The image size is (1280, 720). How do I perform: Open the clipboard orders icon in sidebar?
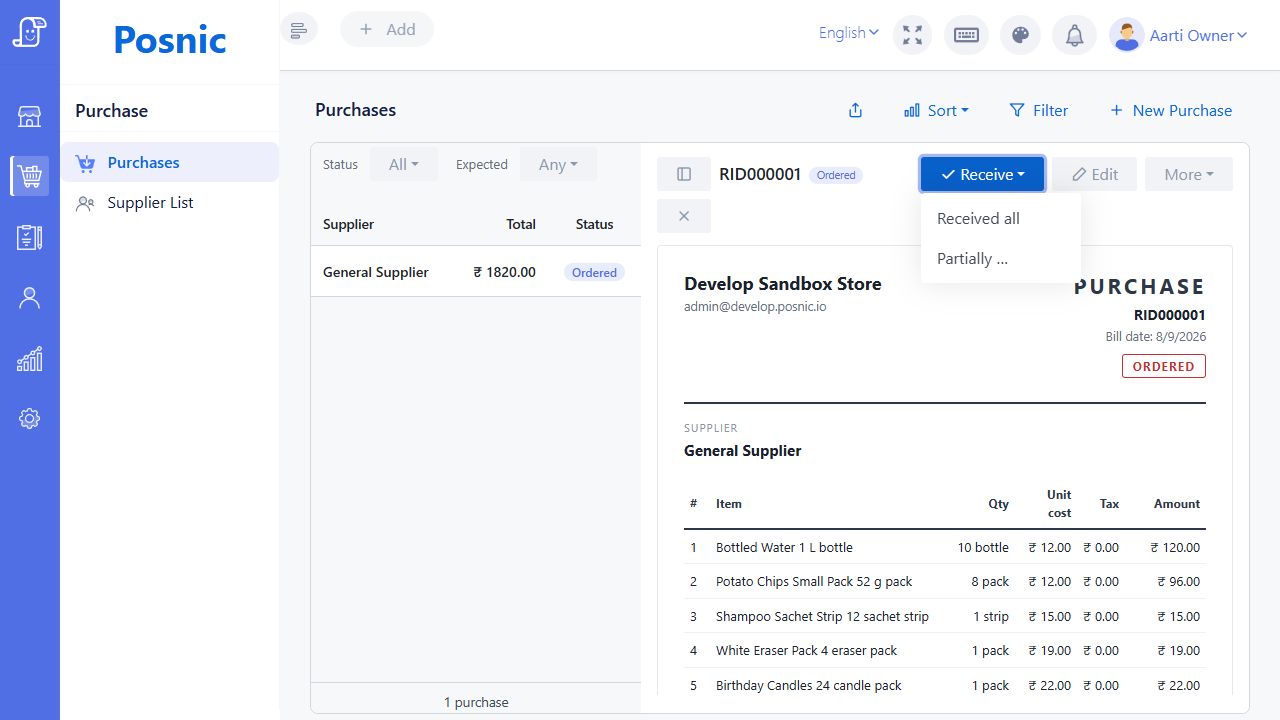click(x=30, y=237)
